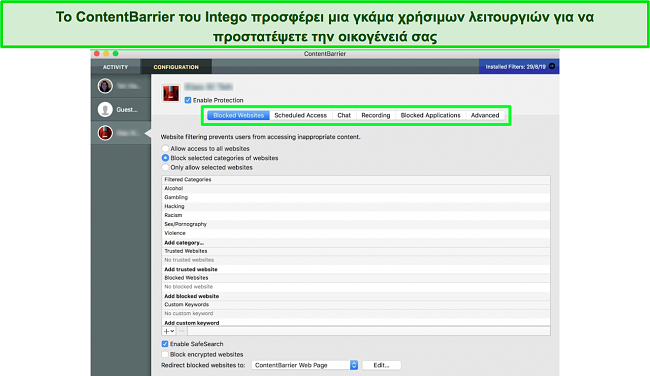The height and width of the screenshot is (376, 650).
Task: Click the Custom Keywords header
Action: 356,305
